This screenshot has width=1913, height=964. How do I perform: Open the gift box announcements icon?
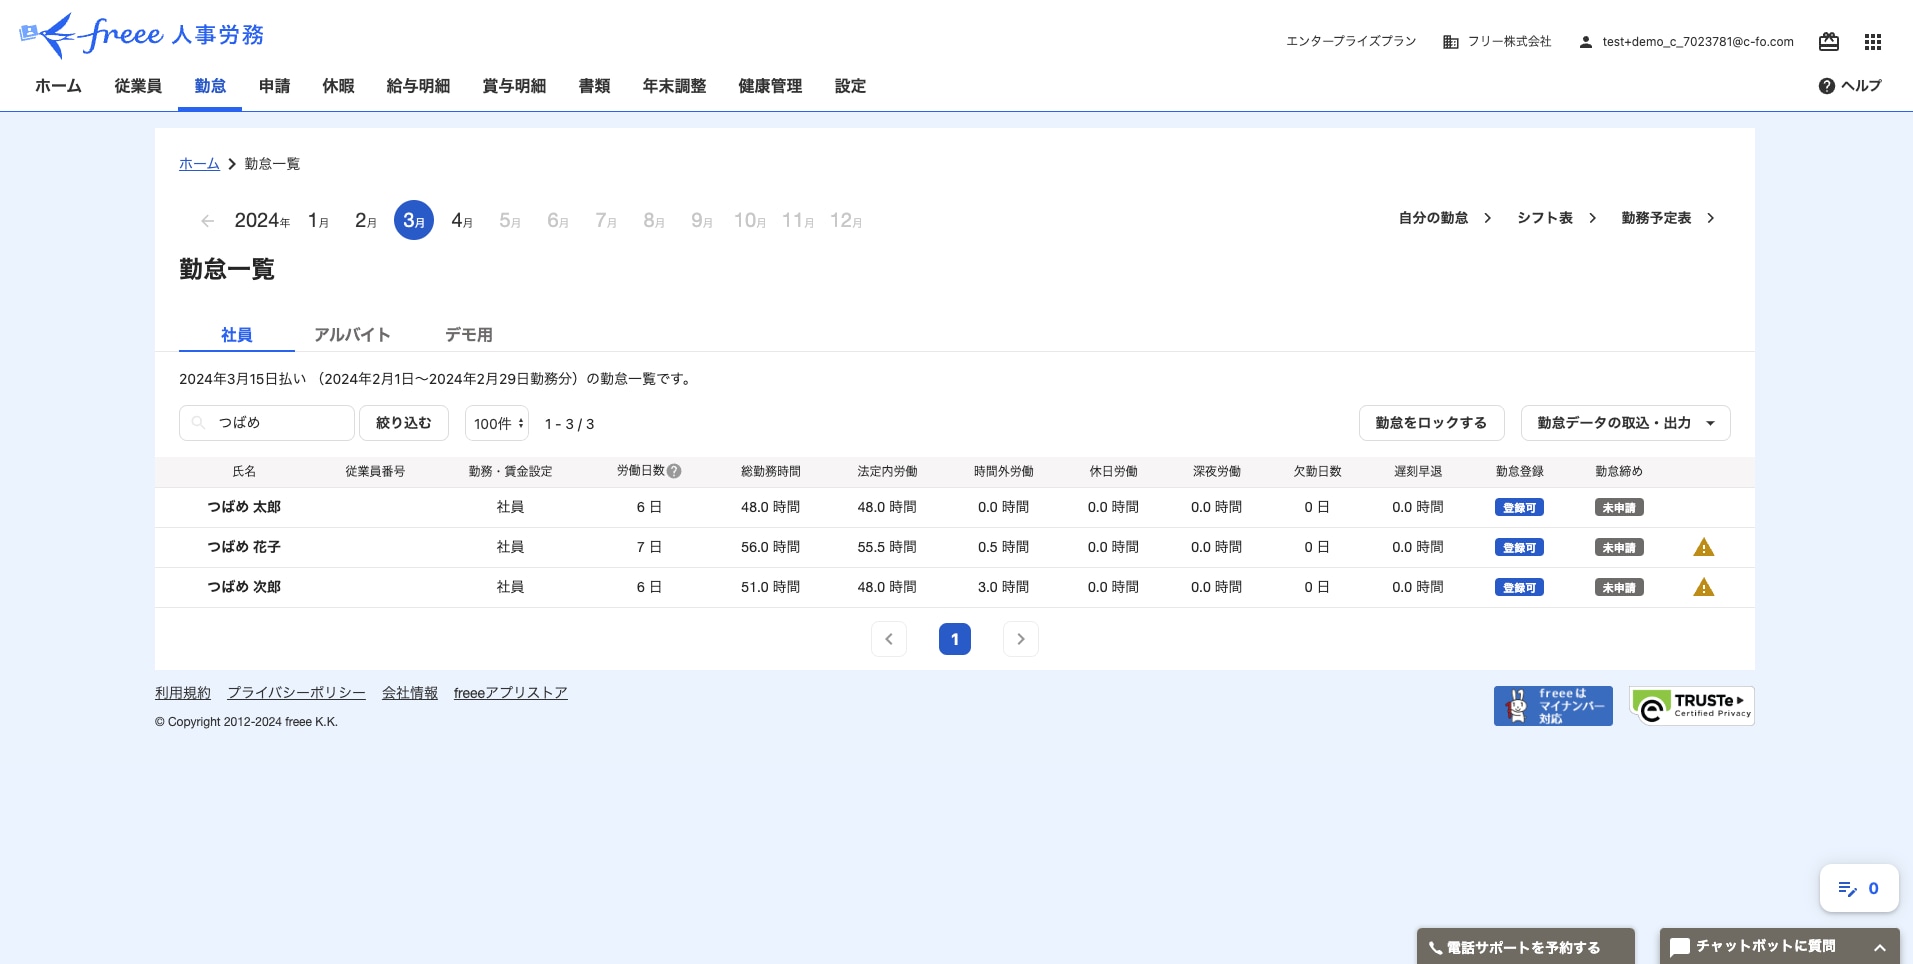pos(1828,41)
